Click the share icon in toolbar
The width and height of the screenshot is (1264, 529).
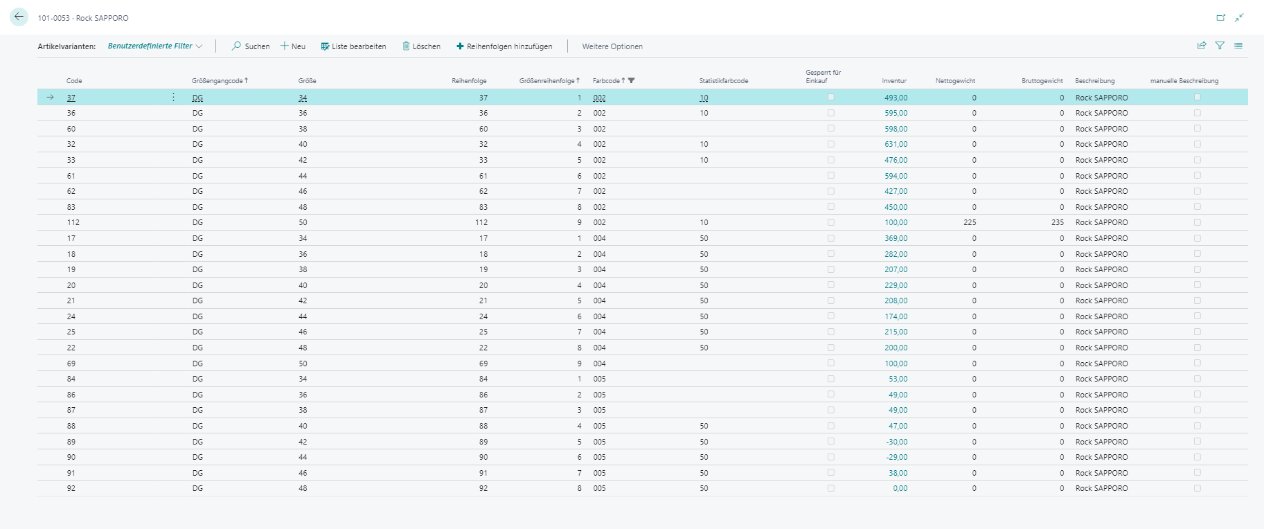[x=1201, y=46]
